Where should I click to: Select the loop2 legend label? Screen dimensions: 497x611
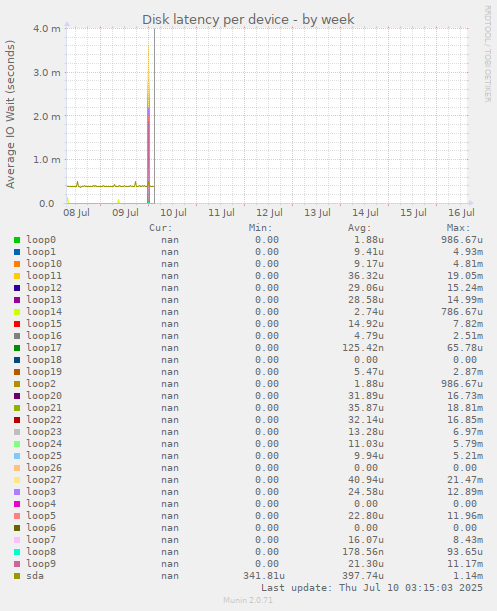(x=41, y=384)
